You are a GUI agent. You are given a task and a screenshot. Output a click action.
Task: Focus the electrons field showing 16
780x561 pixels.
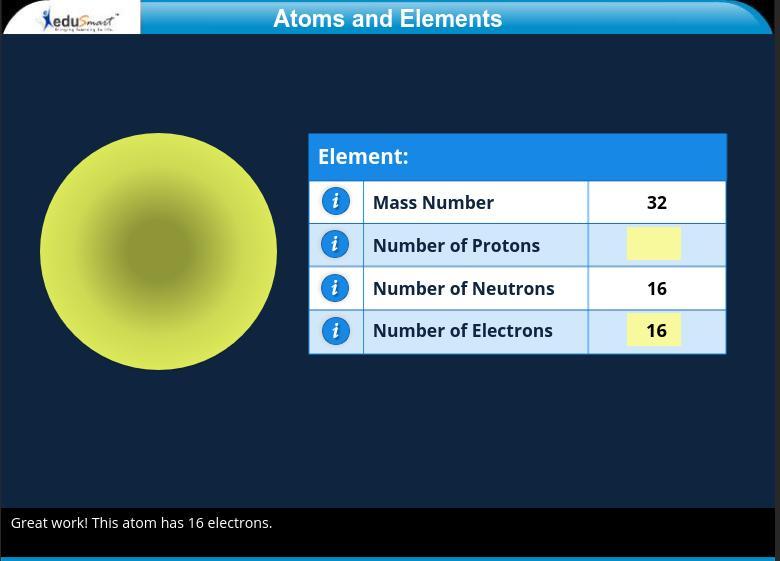point(654,330)
